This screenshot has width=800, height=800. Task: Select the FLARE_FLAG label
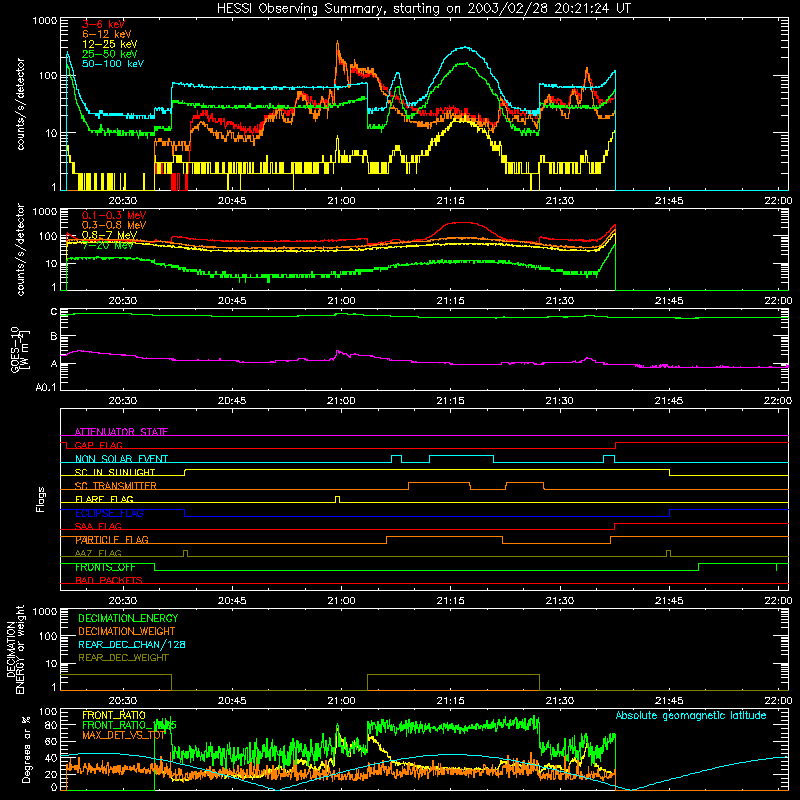[x=104, y=499]
